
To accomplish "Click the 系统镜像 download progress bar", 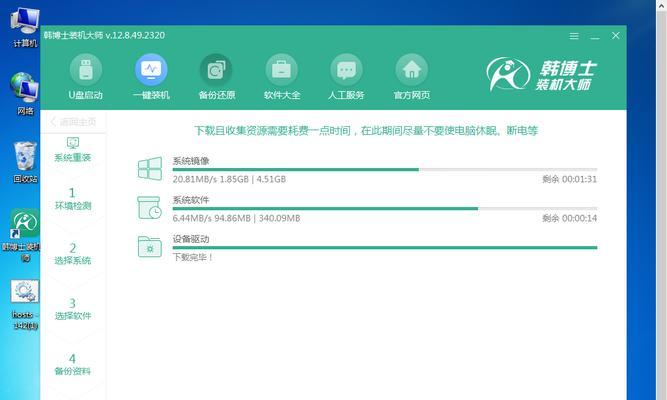I will point(385,169).
